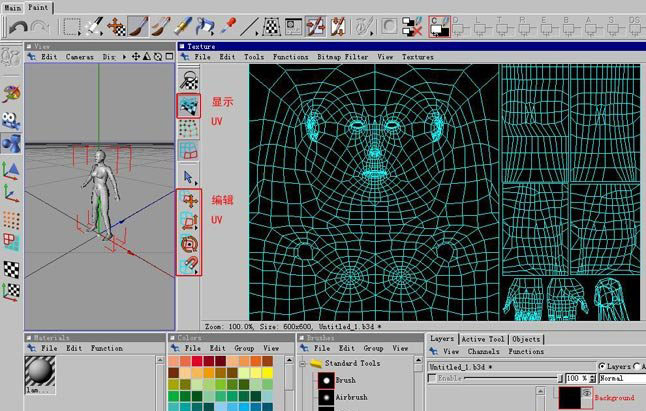Open the Normal blend mode dropdown
This screenshot has height=411, width=646.
(622, 378)
